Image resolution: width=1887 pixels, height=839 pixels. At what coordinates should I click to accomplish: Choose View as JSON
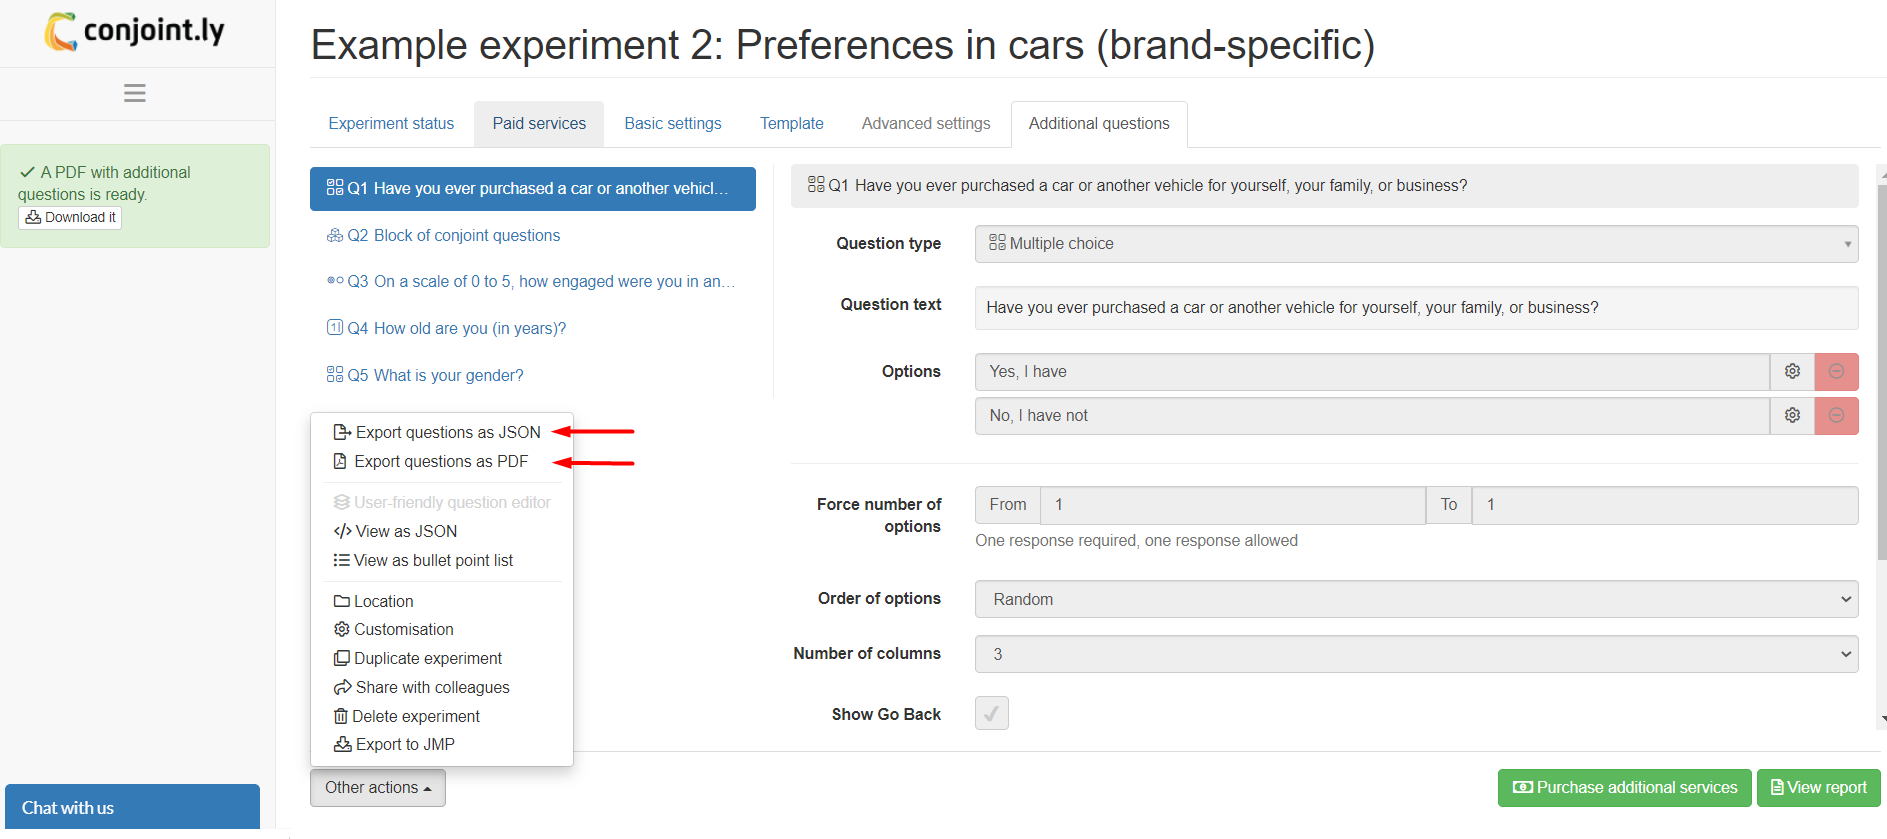(395, 532)
